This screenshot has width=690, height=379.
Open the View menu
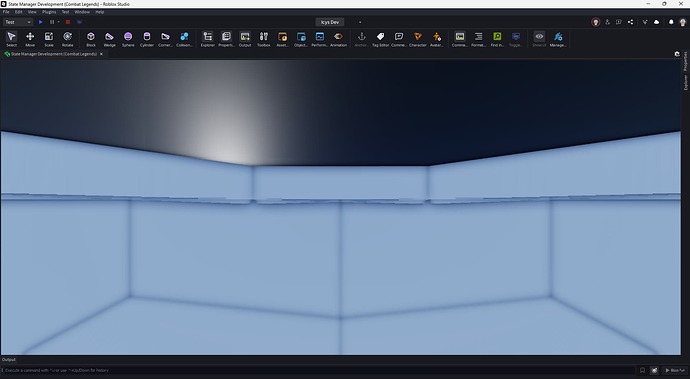(32, 12)
